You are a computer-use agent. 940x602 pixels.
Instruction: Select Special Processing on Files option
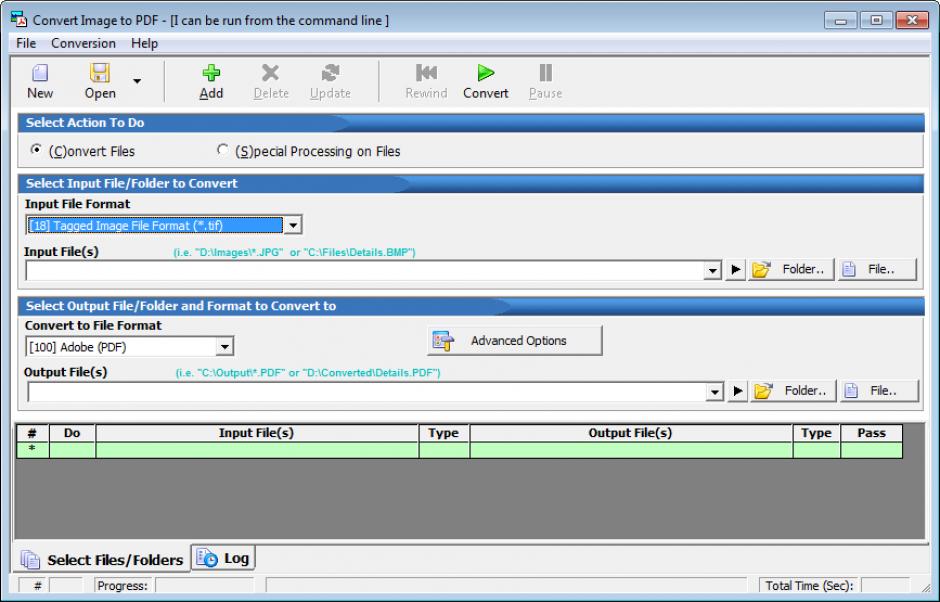222,151
